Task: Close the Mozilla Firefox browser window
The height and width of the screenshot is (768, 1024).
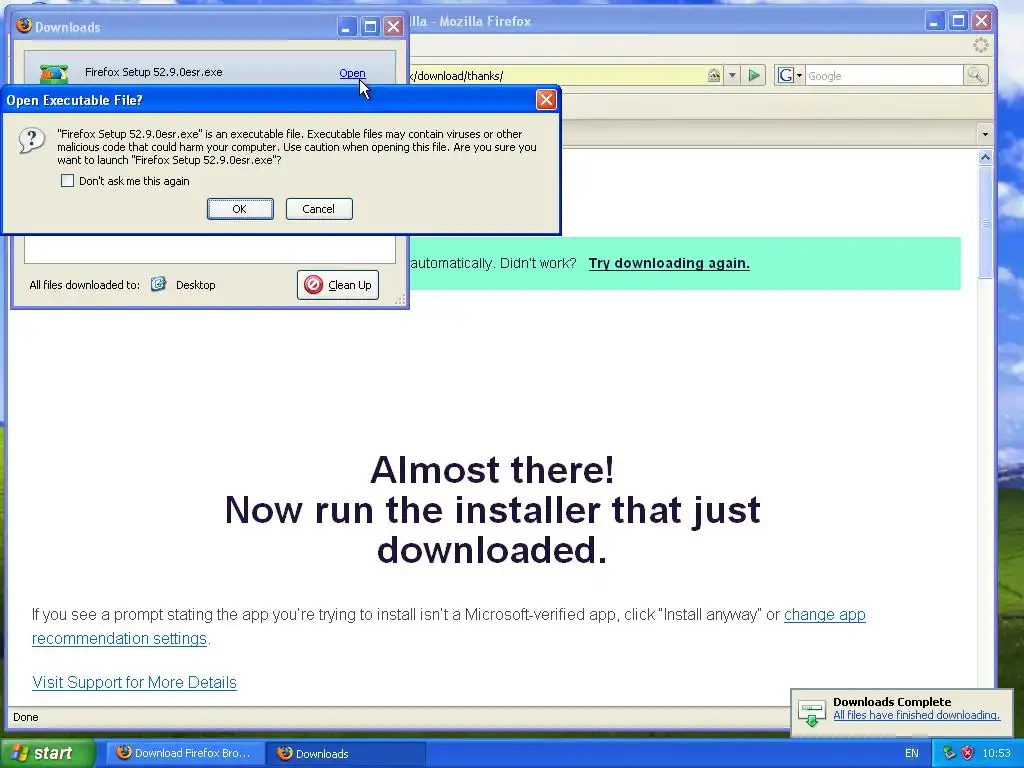Action: pyautogui.click(x=981, y=21)
